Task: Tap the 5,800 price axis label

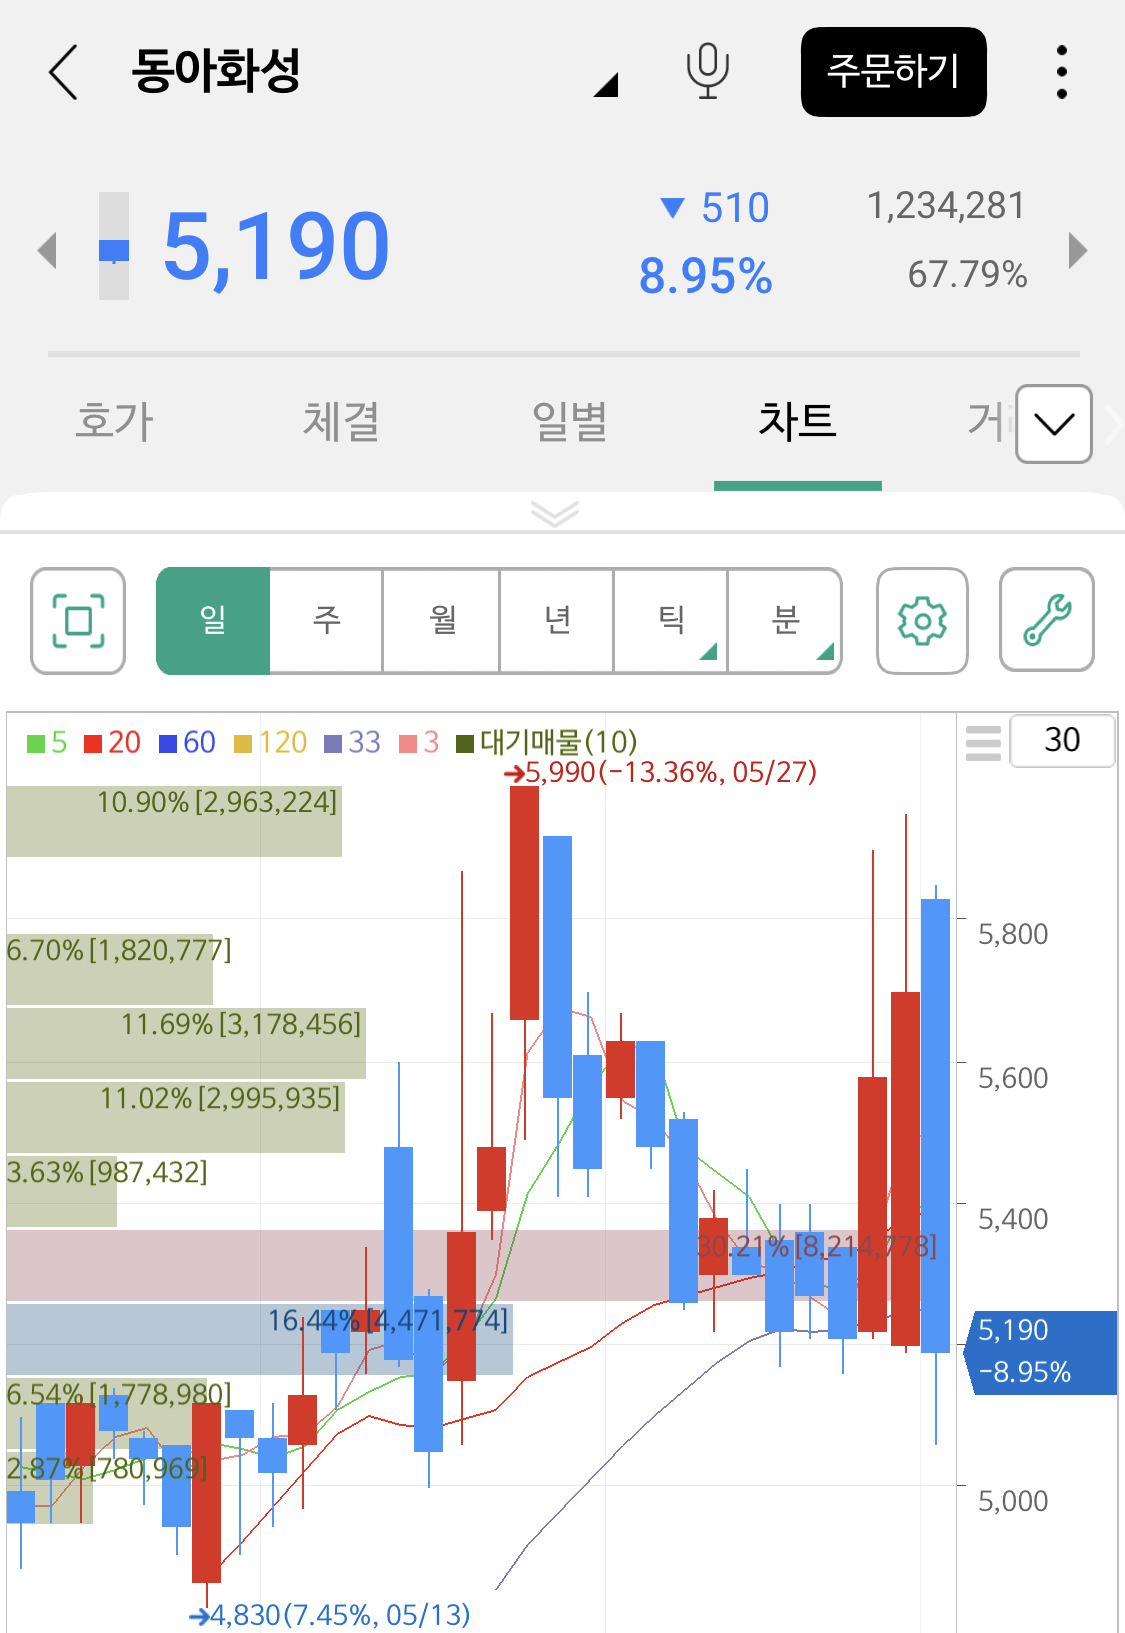Action: [x=1013, y=934]
